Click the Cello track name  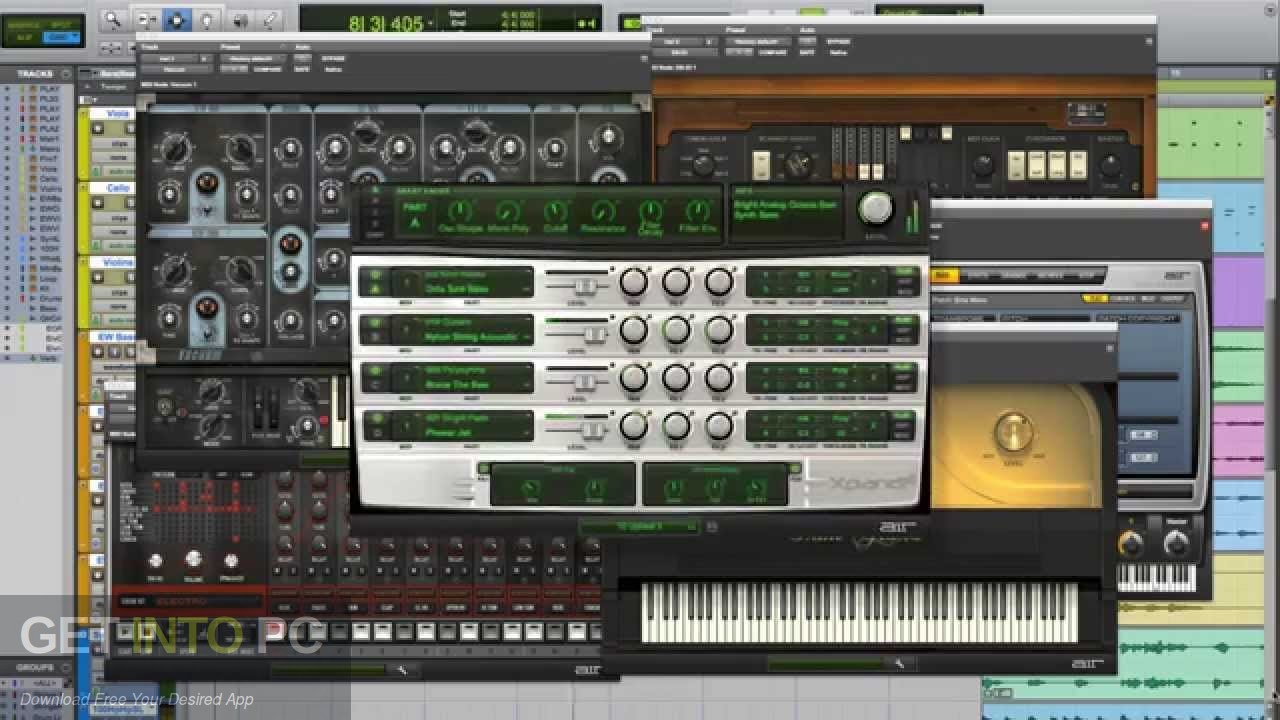[x=119, y=188]
